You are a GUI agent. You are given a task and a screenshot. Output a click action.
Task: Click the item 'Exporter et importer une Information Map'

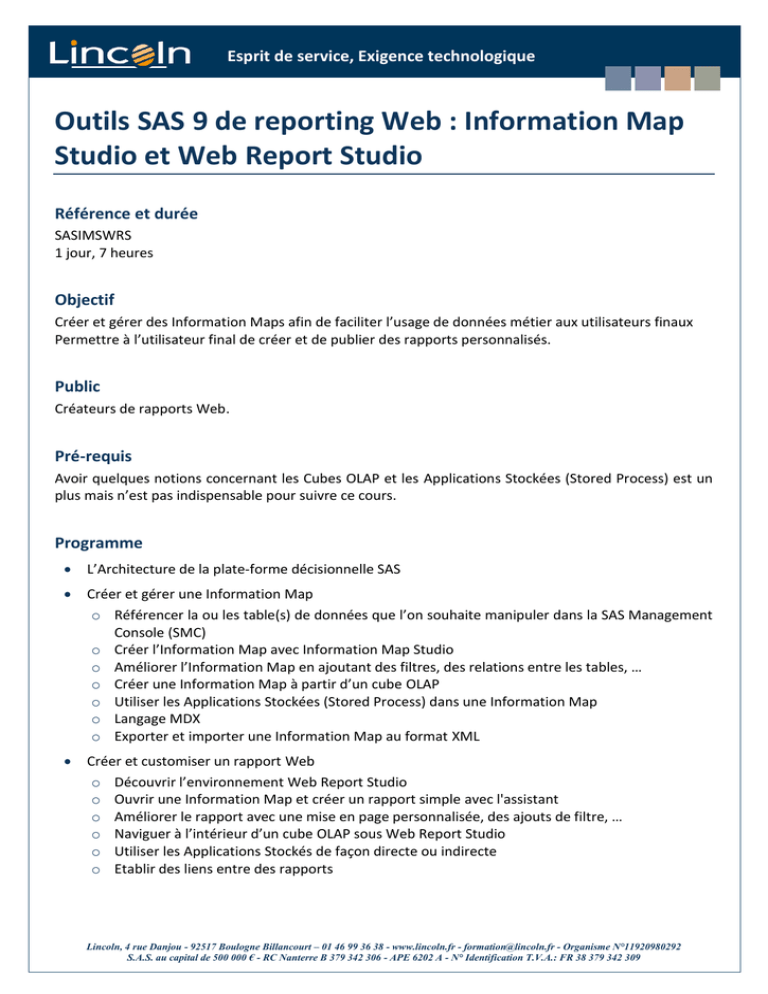(x=297, y=737)
